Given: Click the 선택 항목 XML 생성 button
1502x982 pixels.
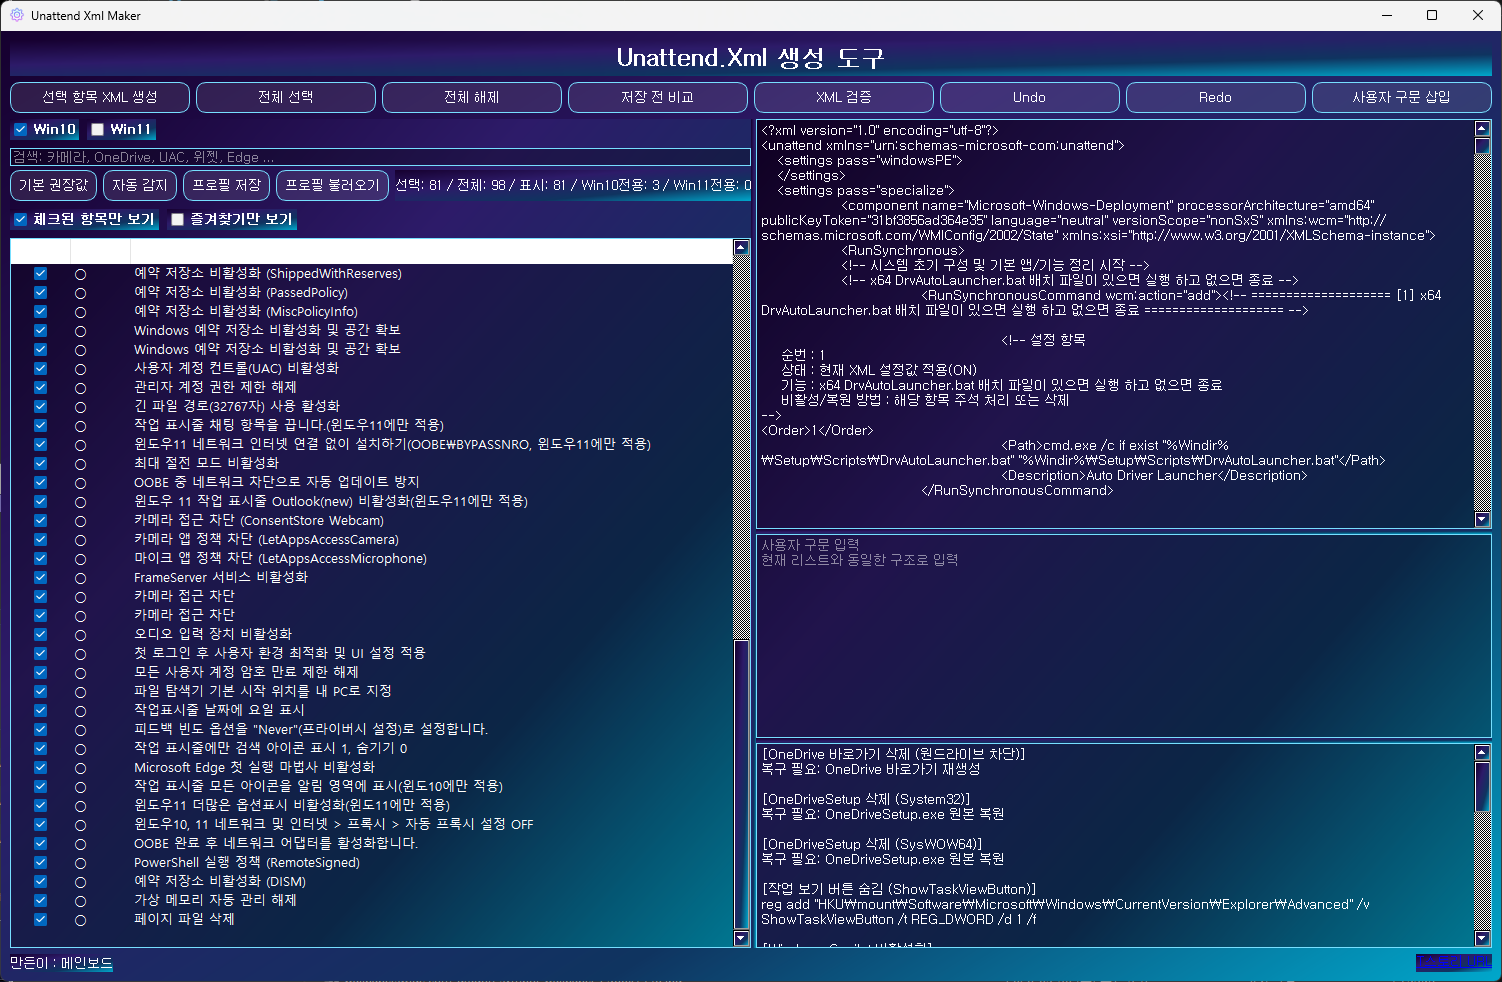Looking at the screenshot, I should pos(100,97).
